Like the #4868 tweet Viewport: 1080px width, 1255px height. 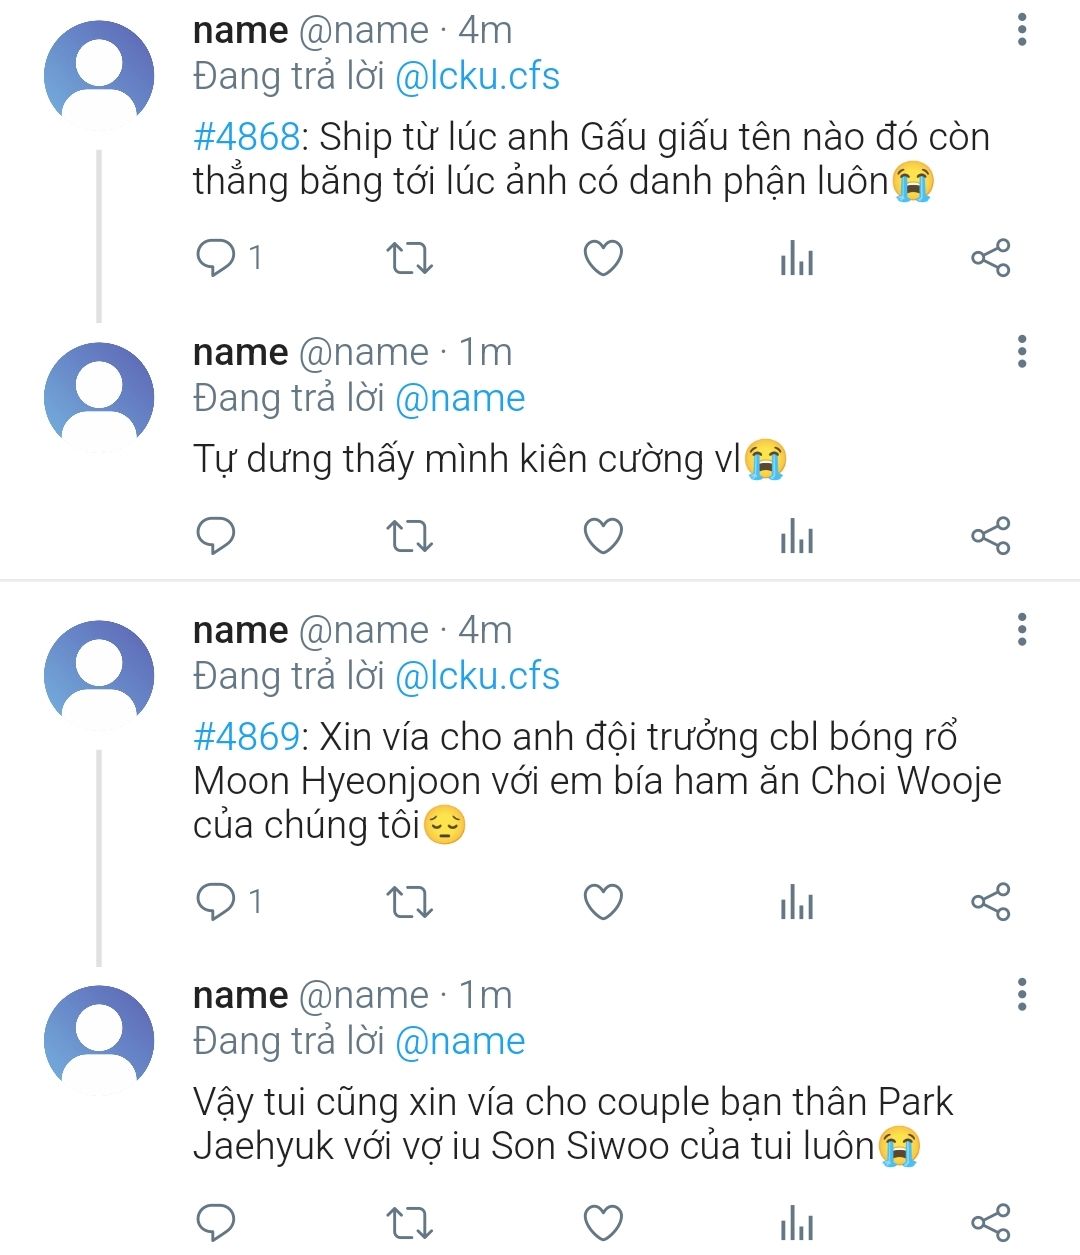point(603,258)
